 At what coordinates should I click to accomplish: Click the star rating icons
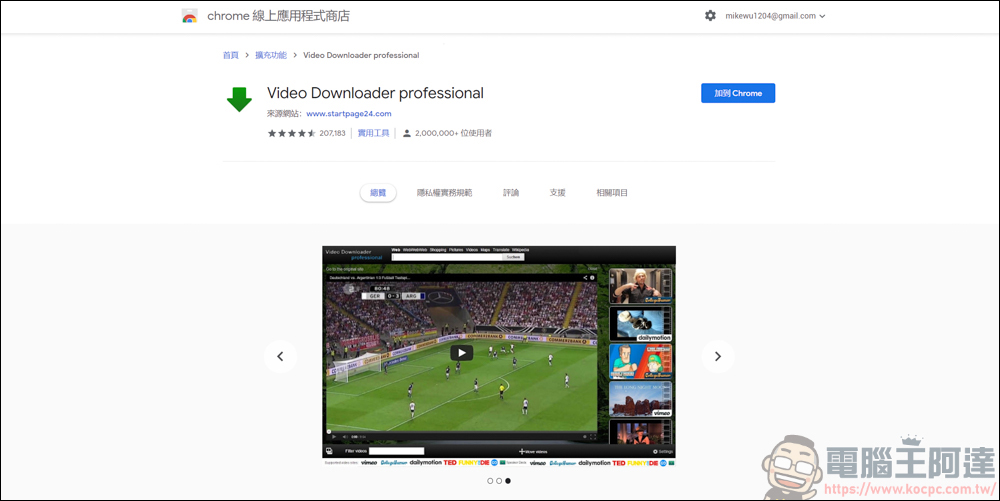tap(291, 133)
